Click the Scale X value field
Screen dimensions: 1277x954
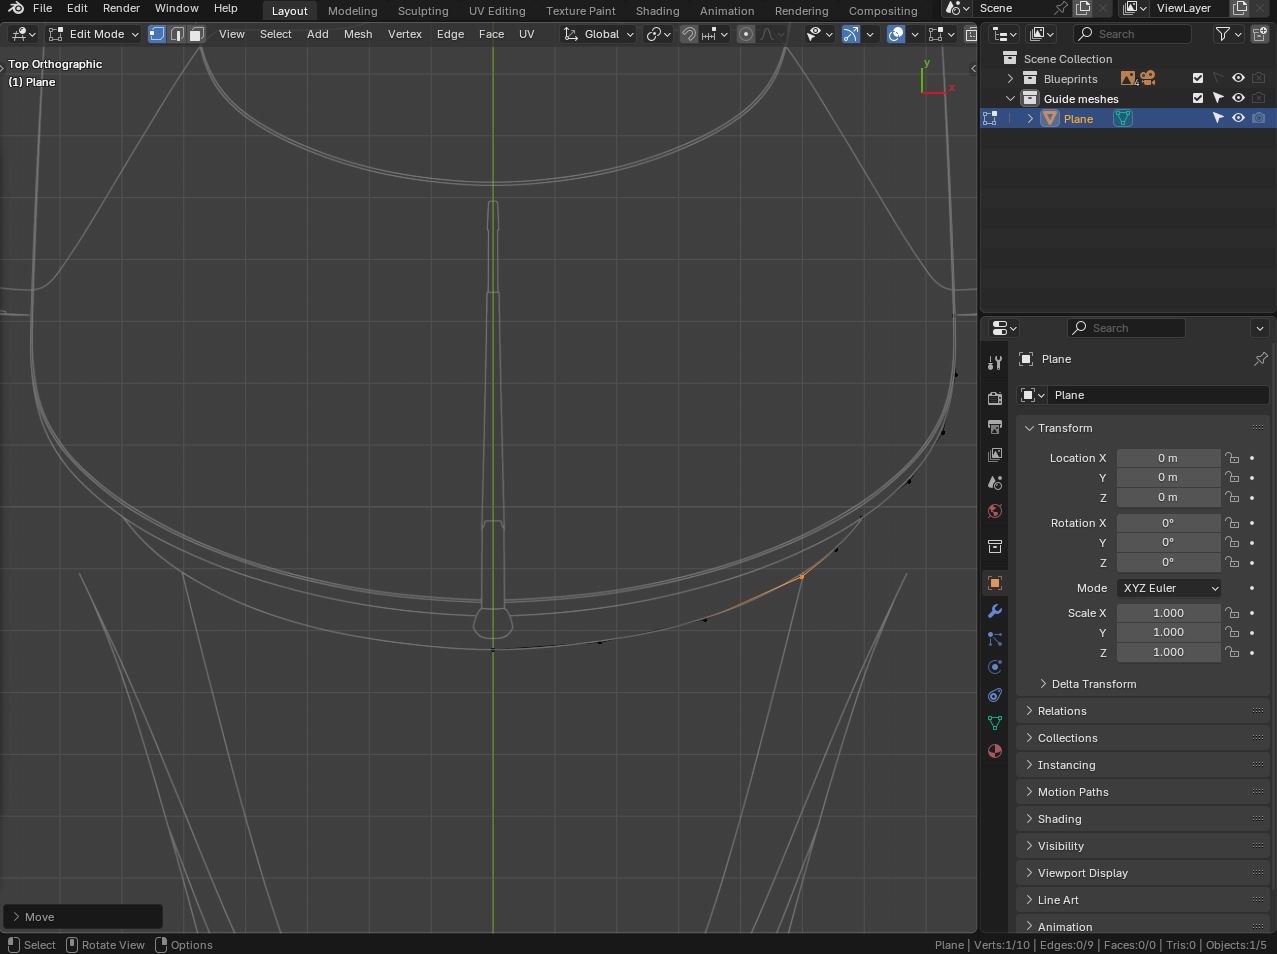(1168, 613)
